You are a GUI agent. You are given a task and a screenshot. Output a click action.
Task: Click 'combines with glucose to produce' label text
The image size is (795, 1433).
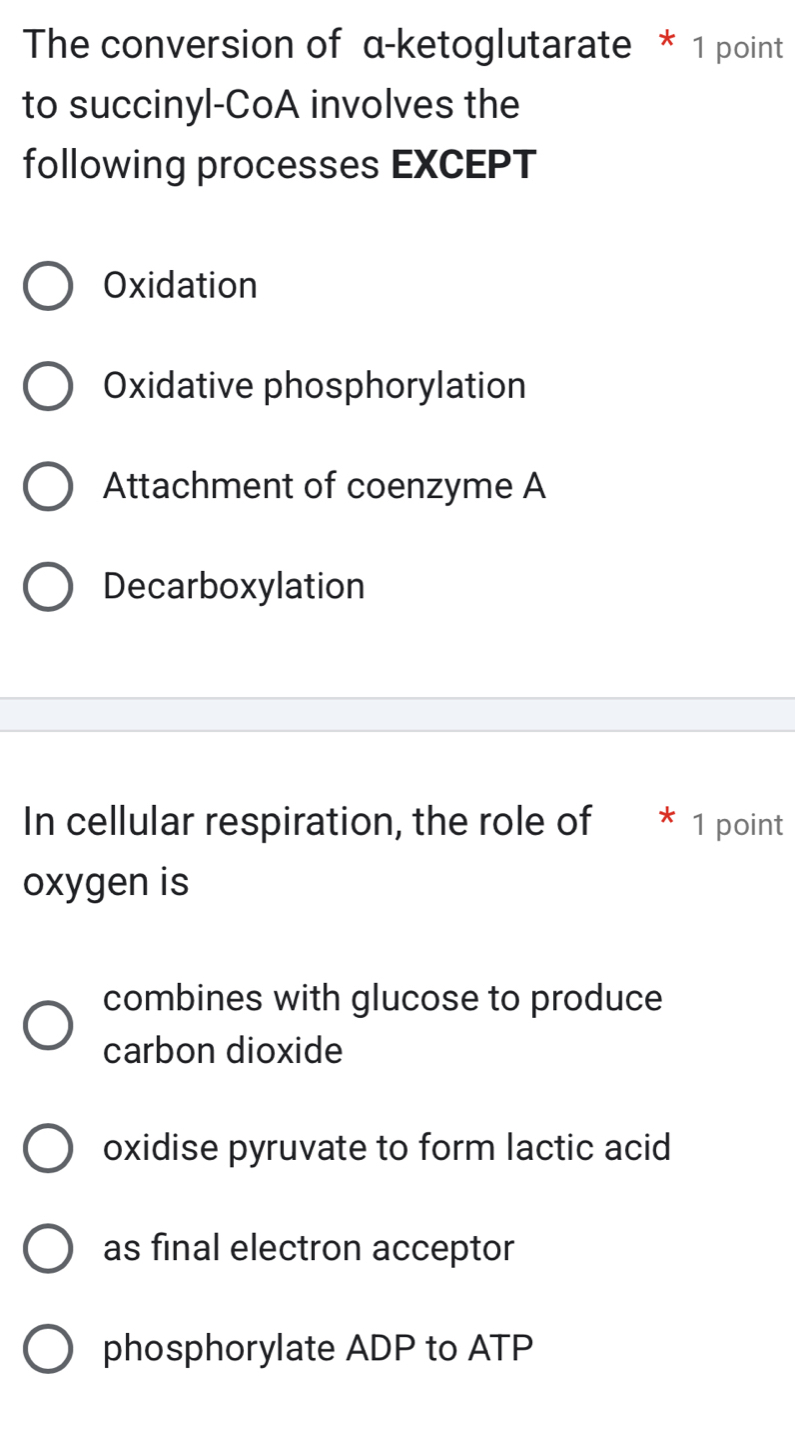382,998
